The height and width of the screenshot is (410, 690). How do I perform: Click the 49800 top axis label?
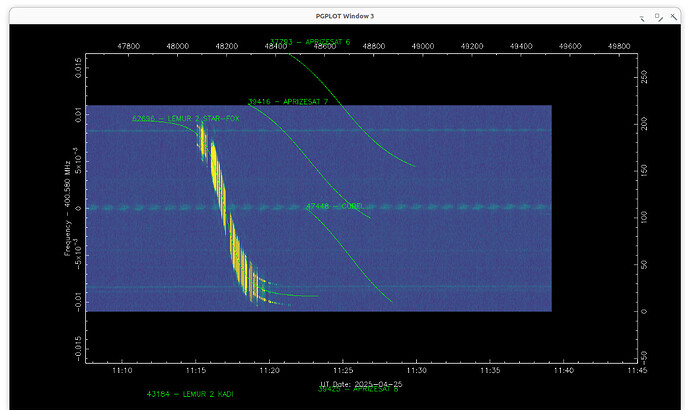pos(619,46)
